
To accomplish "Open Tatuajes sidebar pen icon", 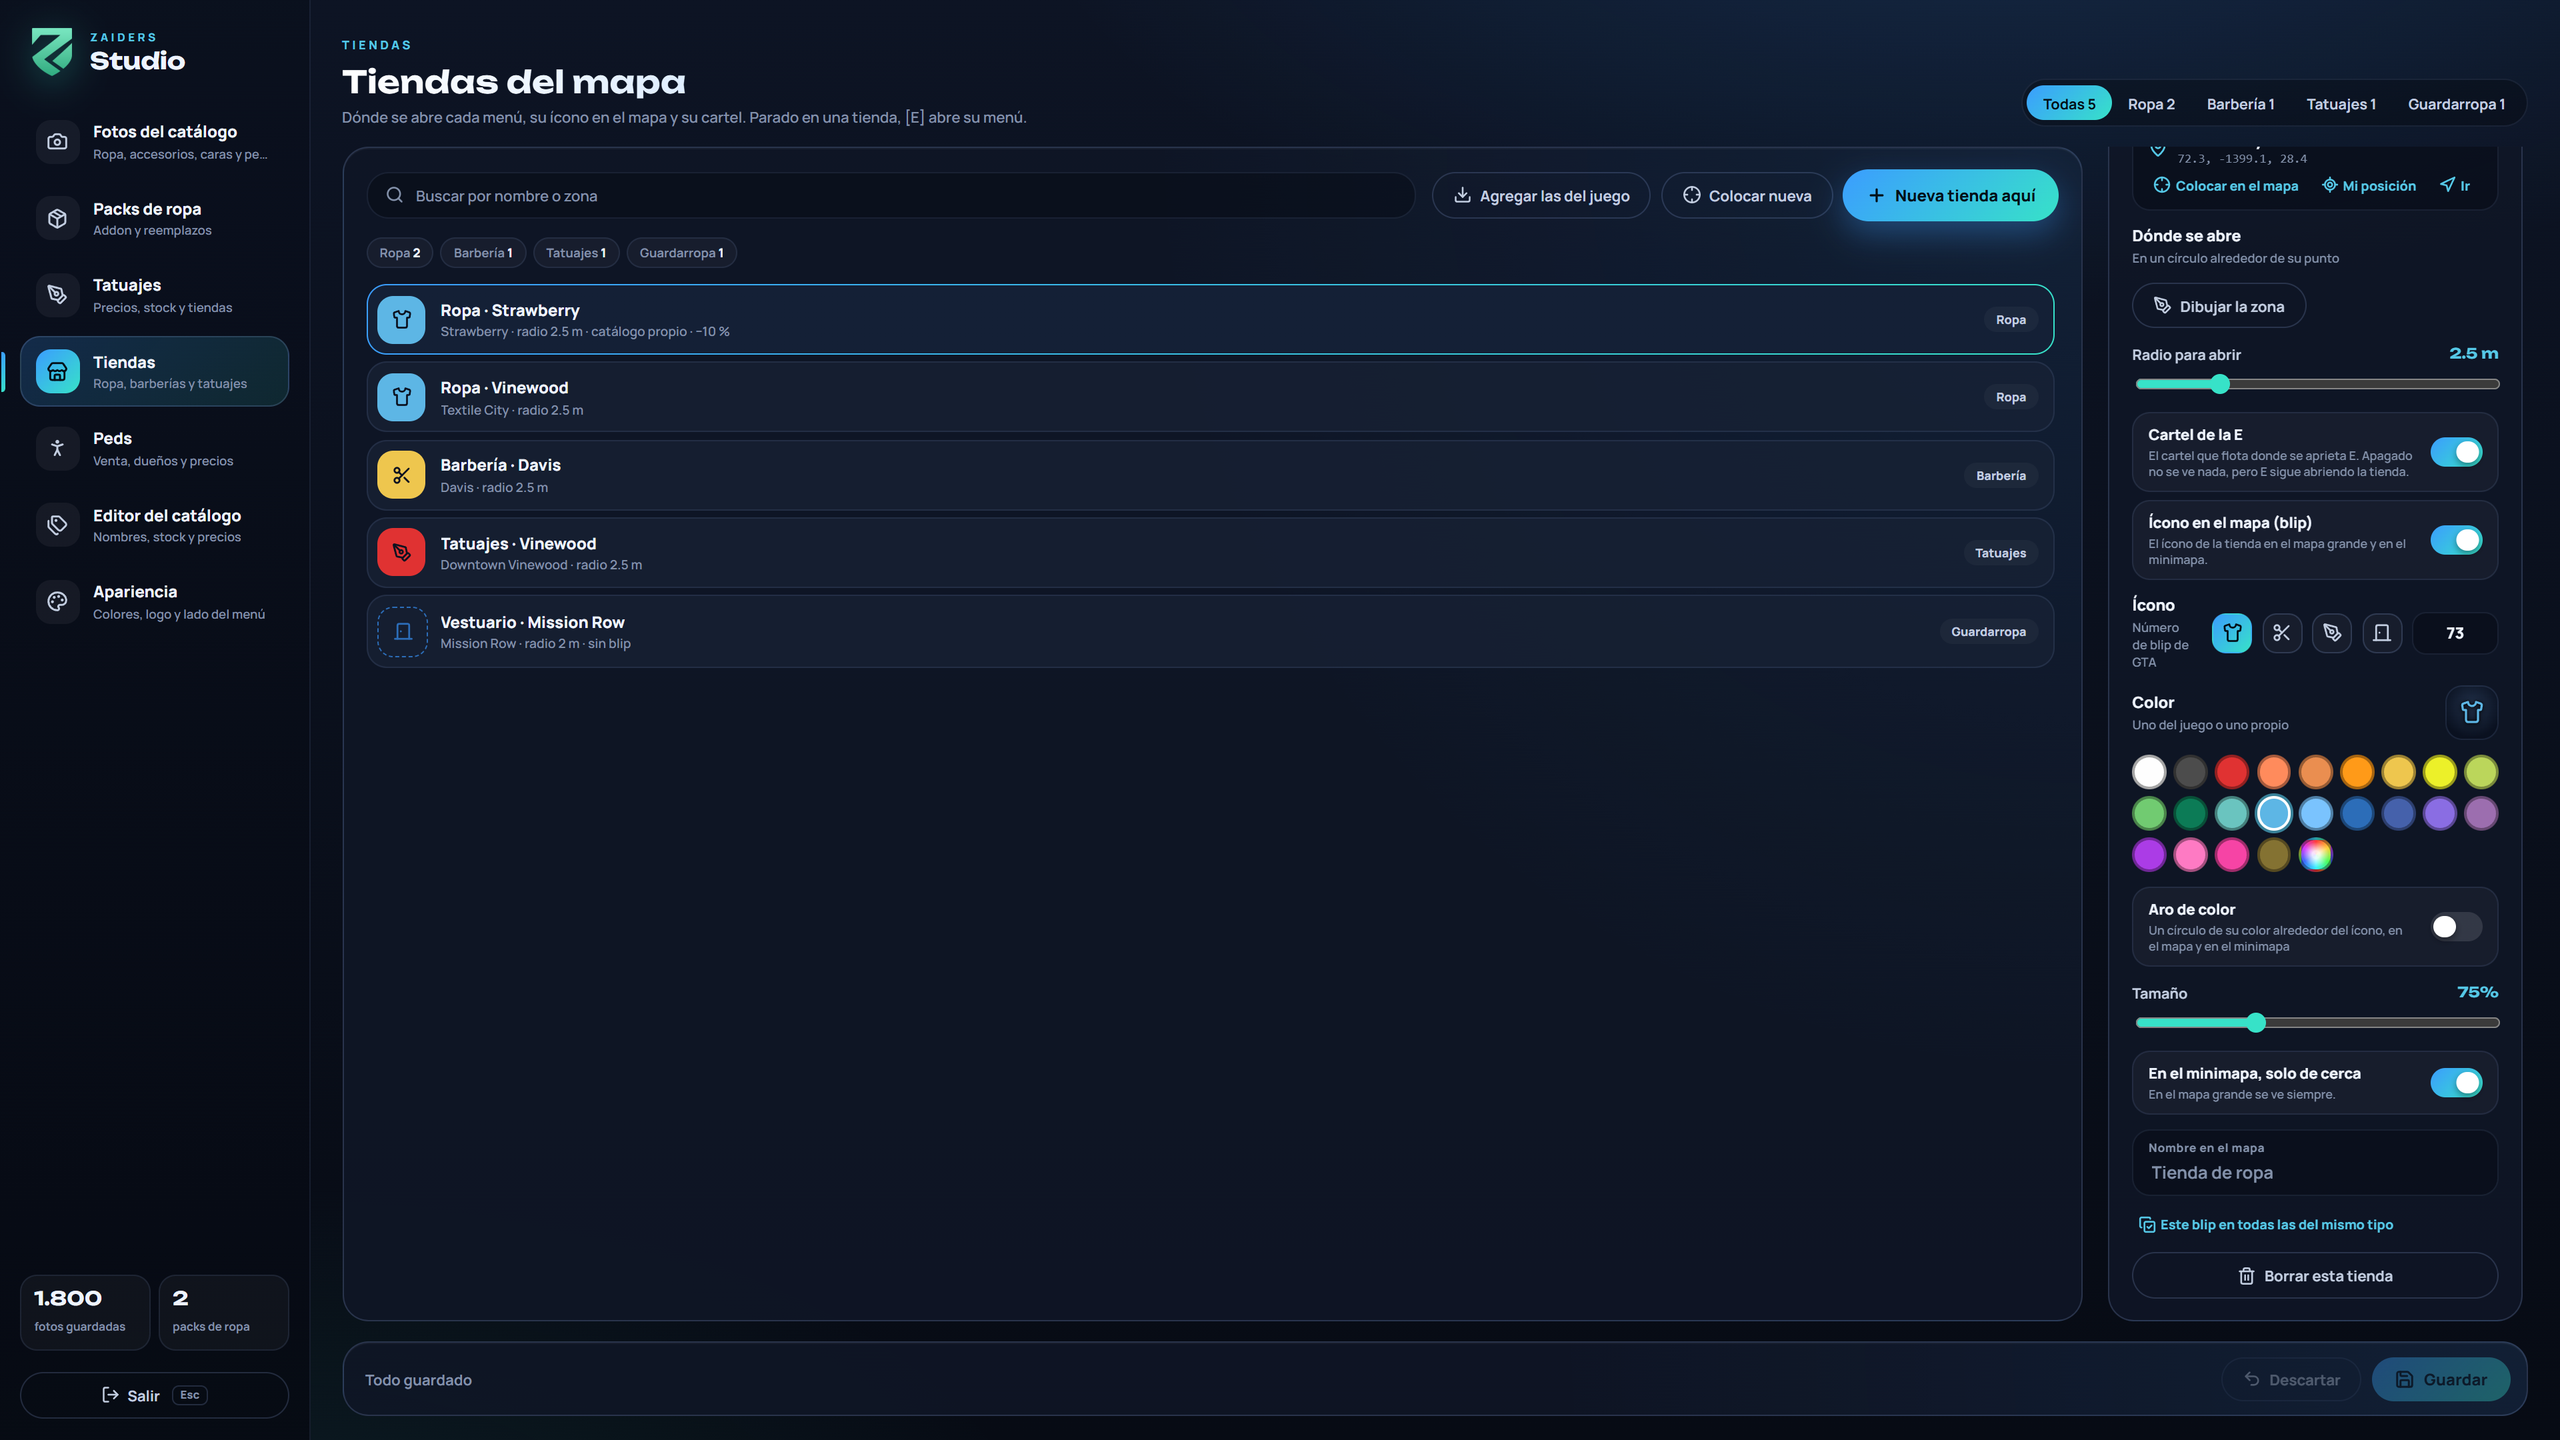I will click(x=57, y=295).
